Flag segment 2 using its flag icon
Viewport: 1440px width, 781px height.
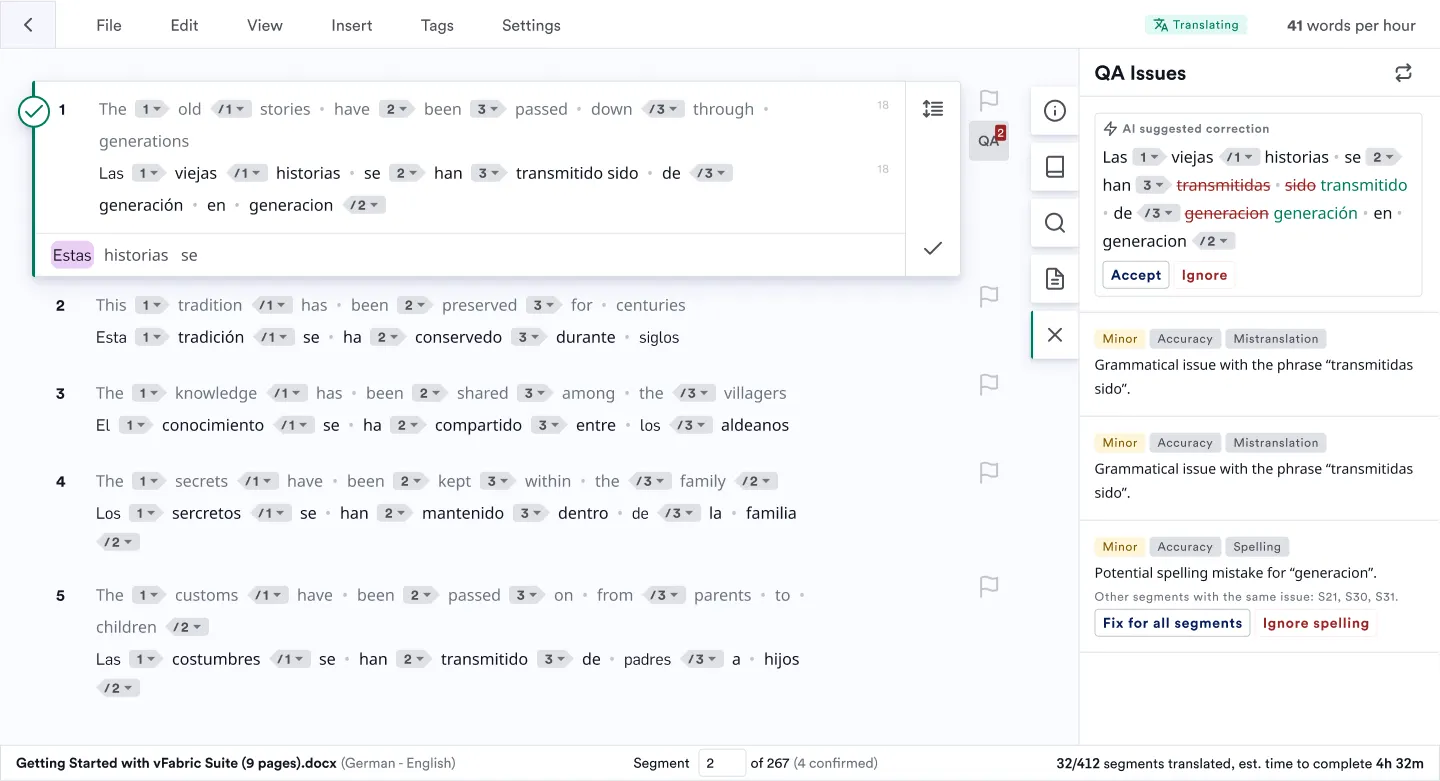point(988,296)
